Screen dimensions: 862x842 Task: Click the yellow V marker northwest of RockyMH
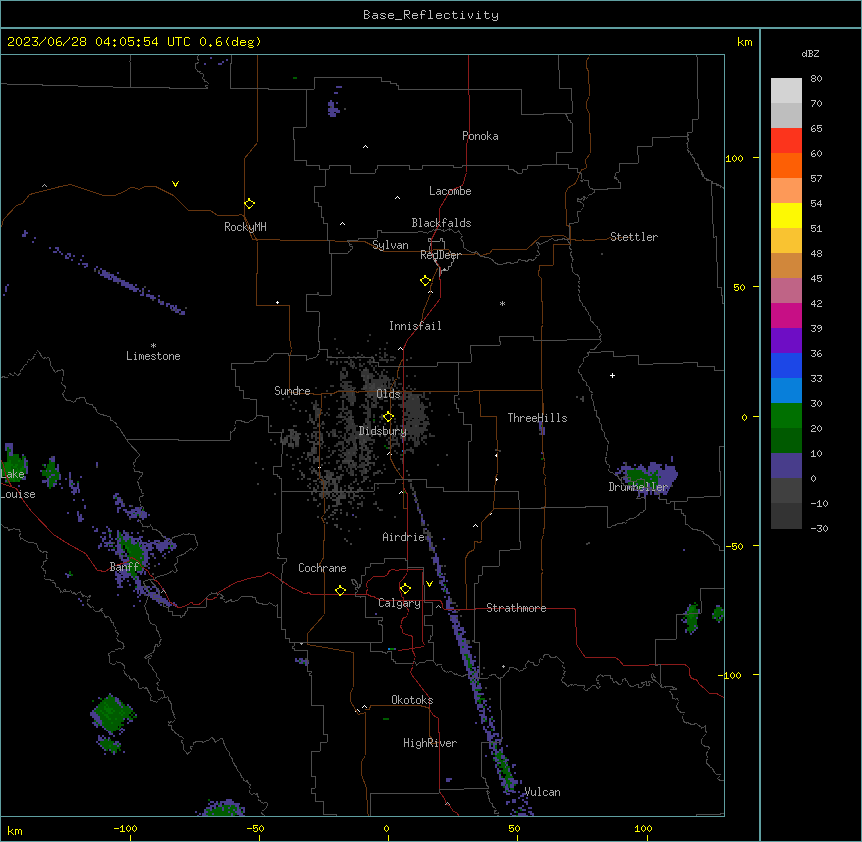(x=175, y=184)
